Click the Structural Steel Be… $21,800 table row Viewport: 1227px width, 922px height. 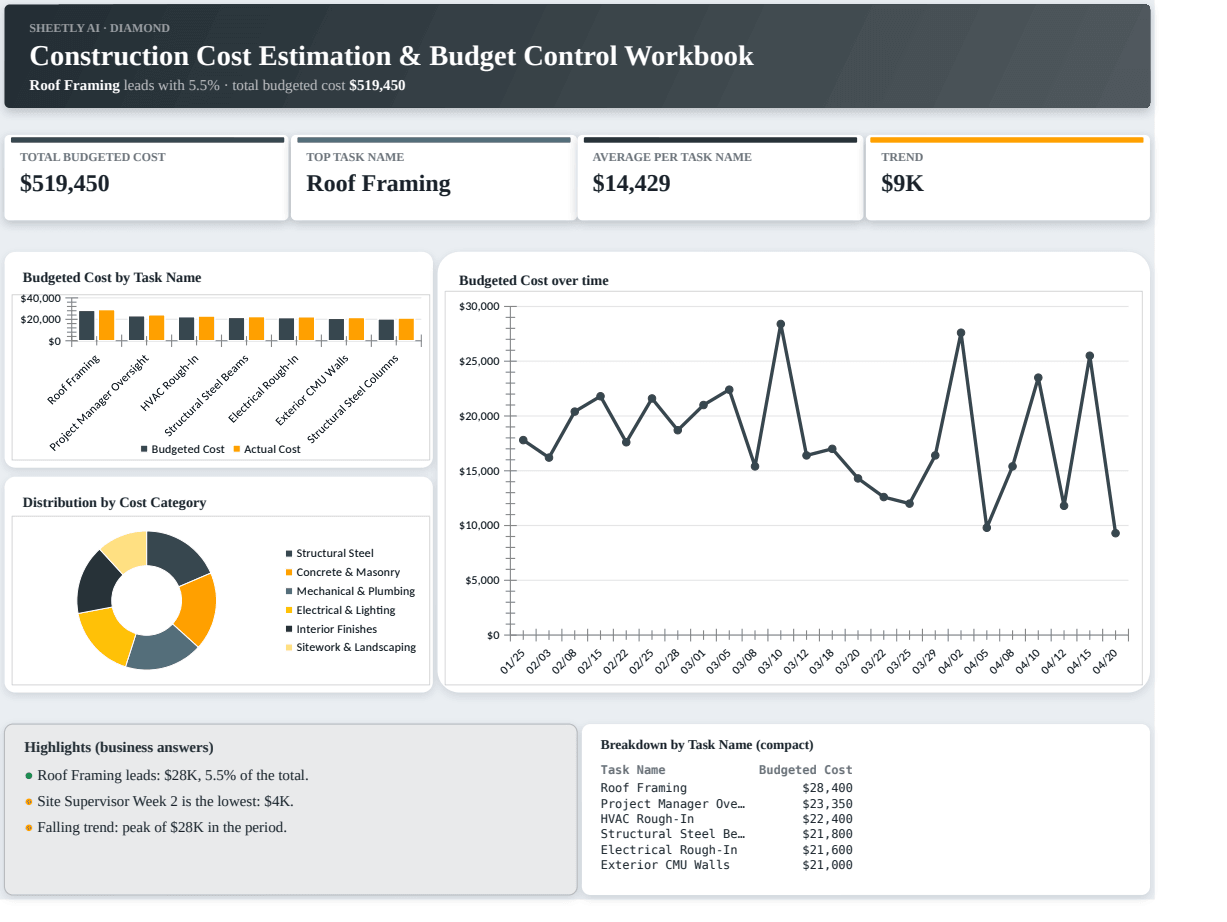tap(726, 834)
